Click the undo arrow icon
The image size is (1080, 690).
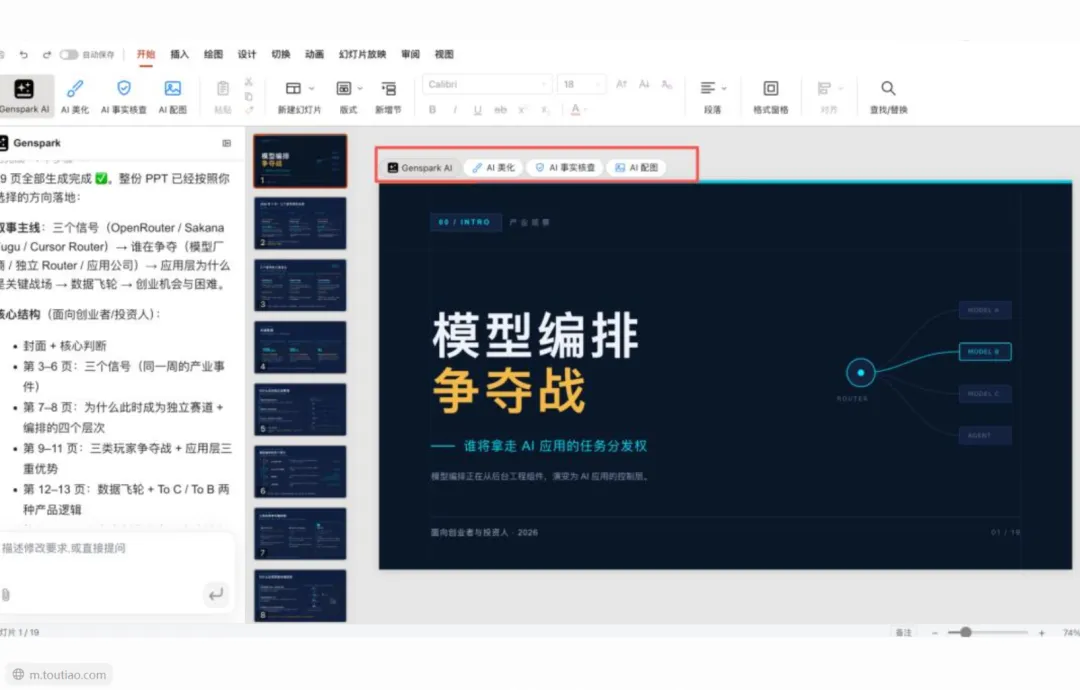(23, 54)
